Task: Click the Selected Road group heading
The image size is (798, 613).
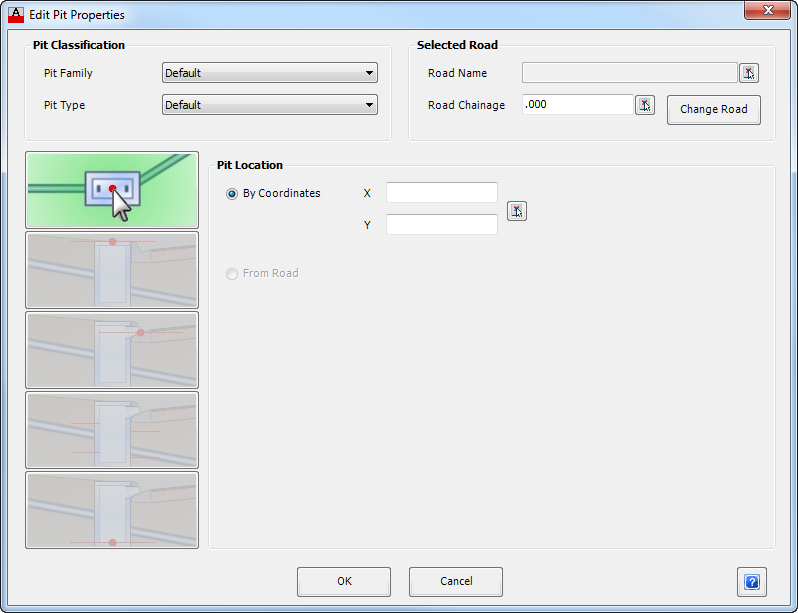Action: tap(457, 45)
